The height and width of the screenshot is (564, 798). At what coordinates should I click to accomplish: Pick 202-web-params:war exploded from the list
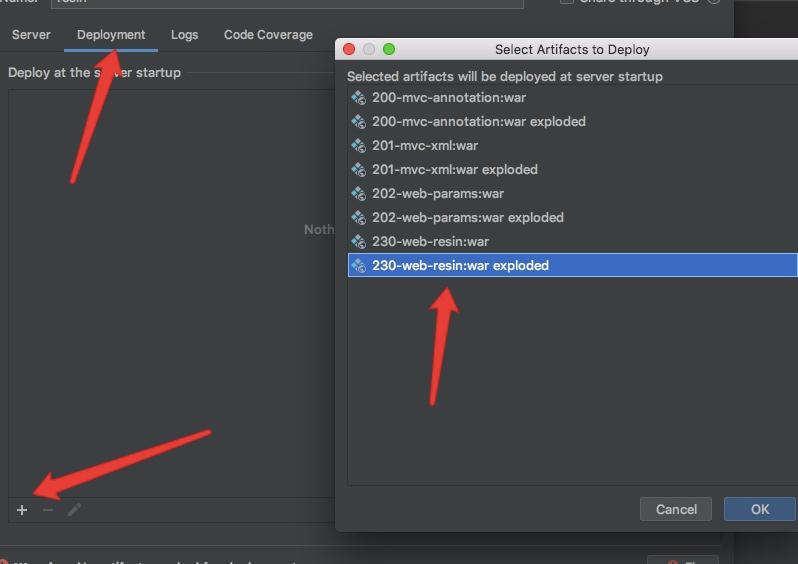point(467,218)
